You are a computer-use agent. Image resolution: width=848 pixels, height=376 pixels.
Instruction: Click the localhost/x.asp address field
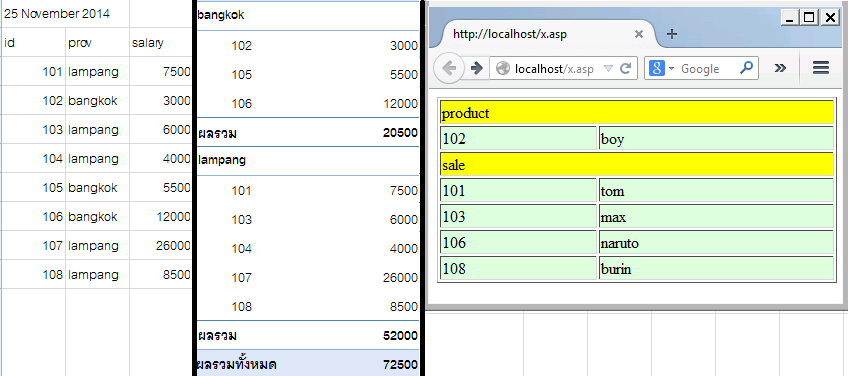click(x=554, y=69)
